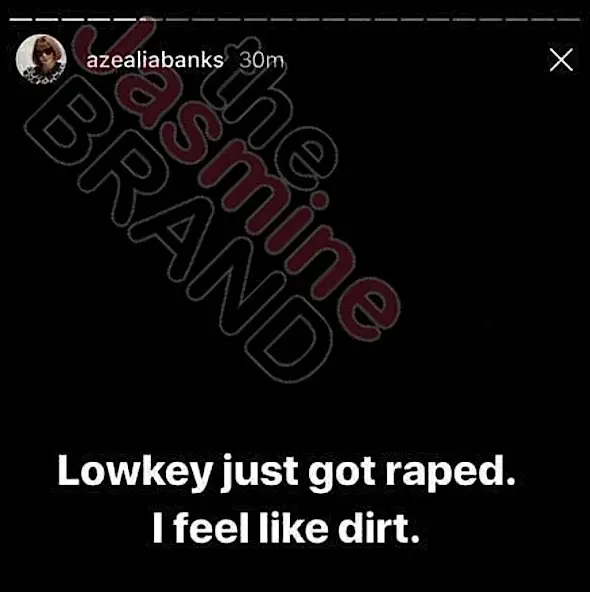
Task: Select the fifth filled progress segment
Action: [x=125, y=19]
